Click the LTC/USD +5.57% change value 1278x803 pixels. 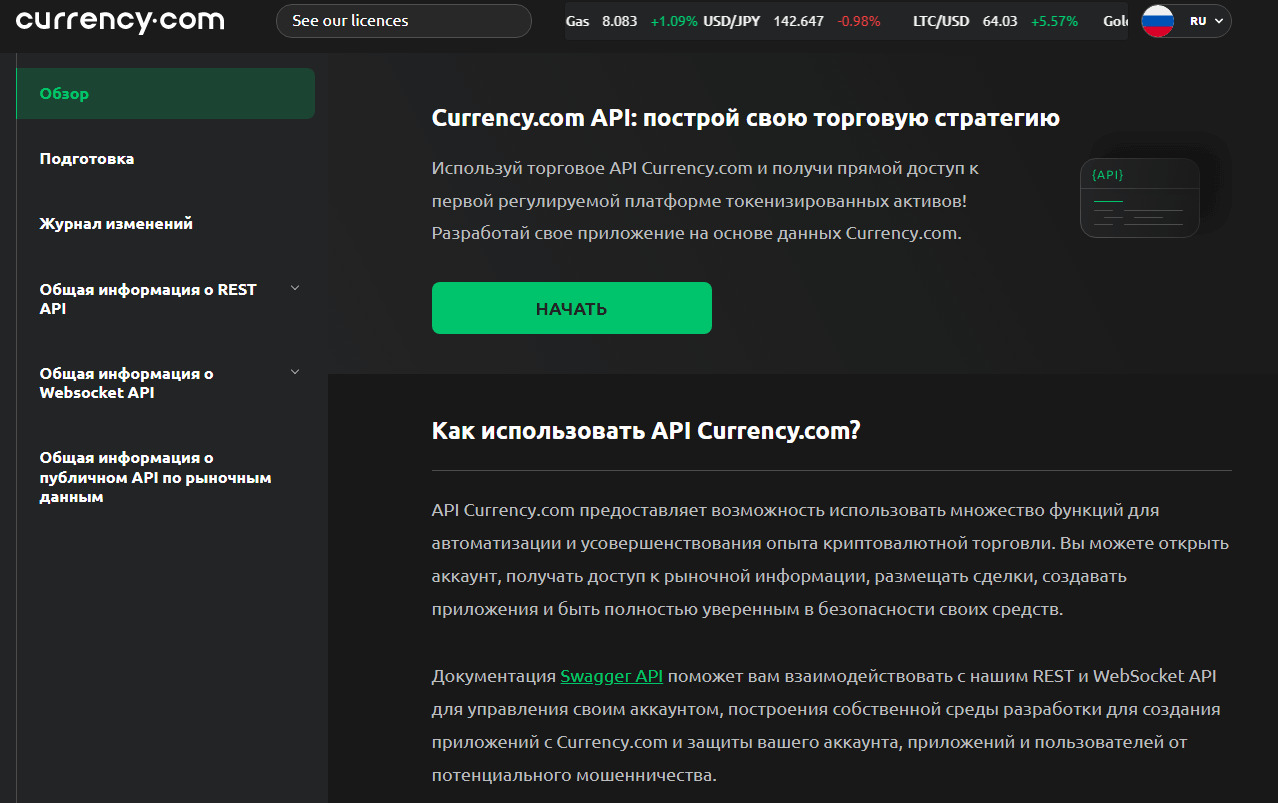1053,21
